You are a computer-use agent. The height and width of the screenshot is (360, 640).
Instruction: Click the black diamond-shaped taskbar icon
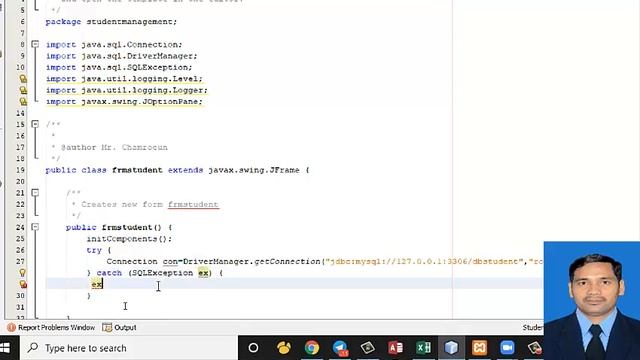point(367,348)
